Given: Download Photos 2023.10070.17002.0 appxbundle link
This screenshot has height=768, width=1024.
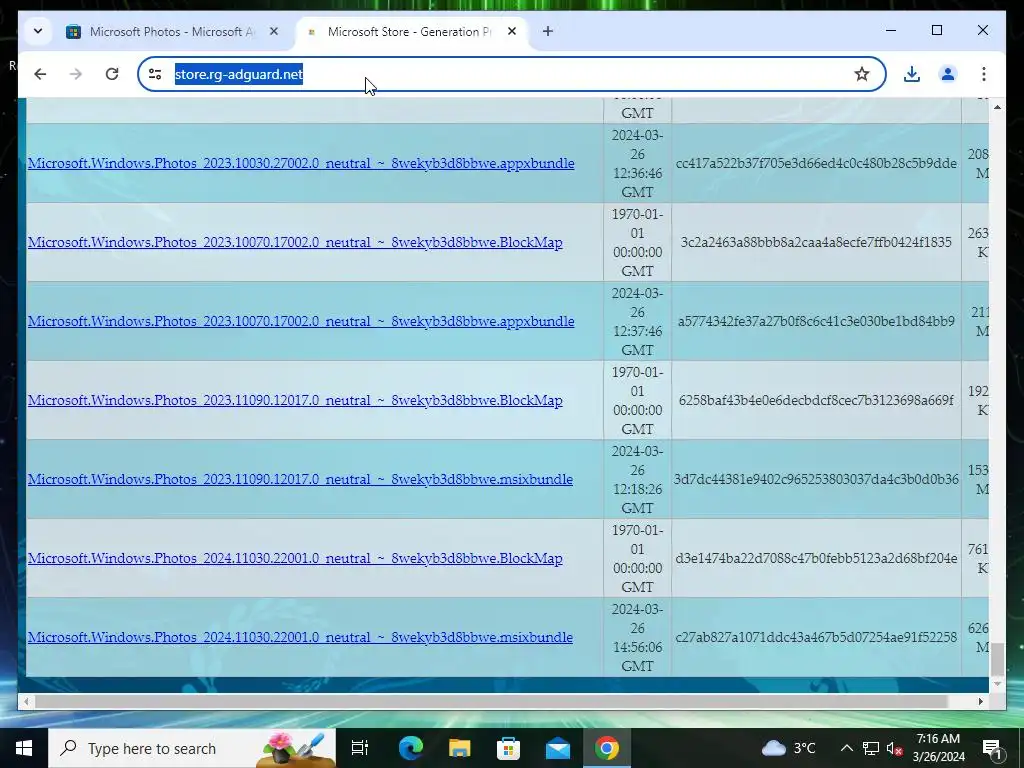Looking at the screenshot, I should [x=301, y=321].
